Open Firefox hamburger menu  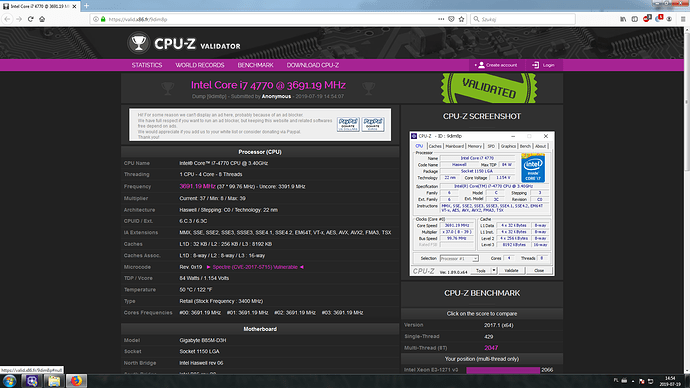683,19
